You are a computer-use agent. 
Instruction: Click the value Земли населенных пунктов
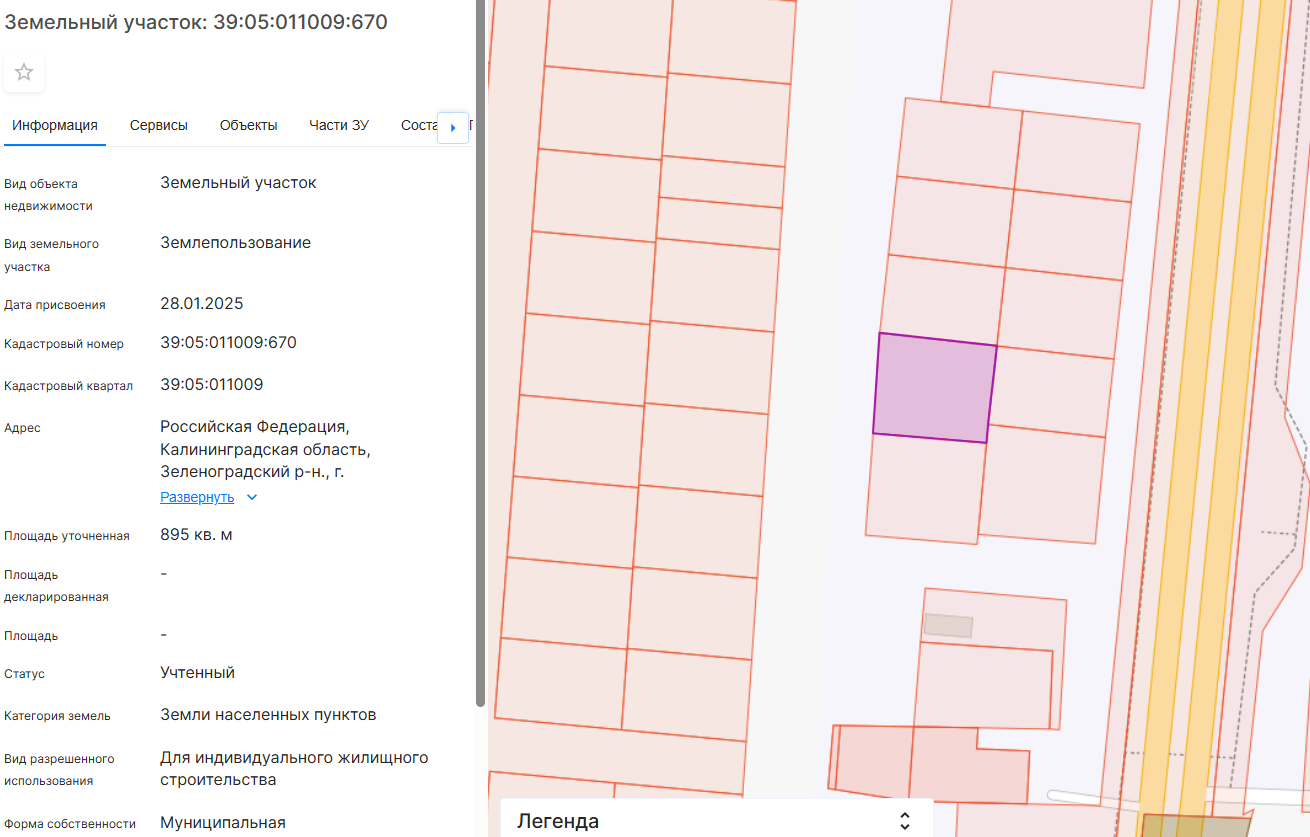[268, 715]
